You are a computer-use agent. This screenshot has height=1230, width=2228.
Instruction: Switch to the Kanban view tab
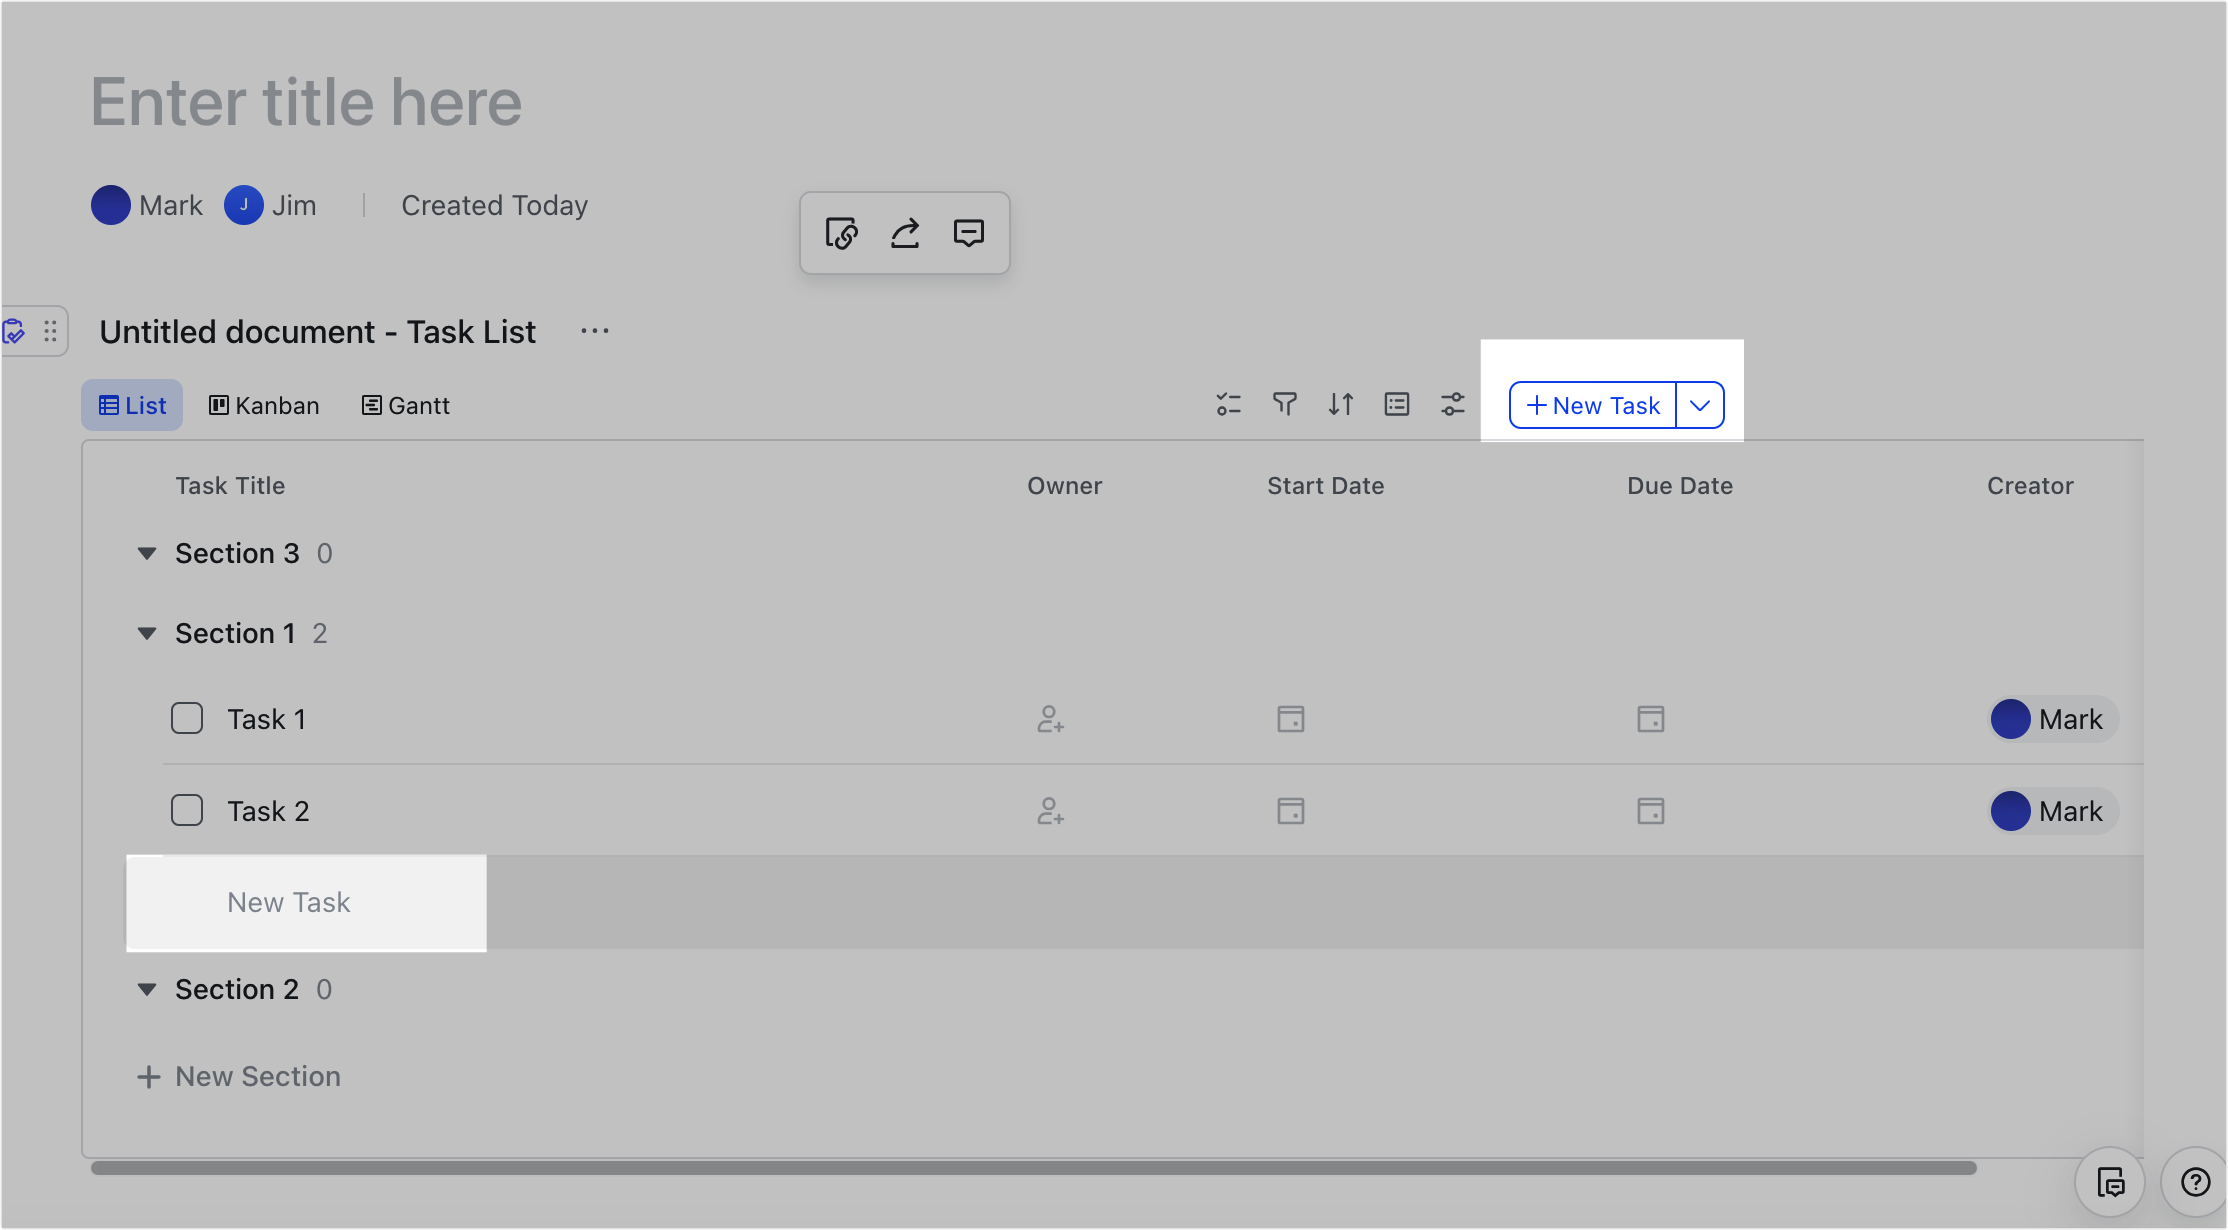pos(264,405)
